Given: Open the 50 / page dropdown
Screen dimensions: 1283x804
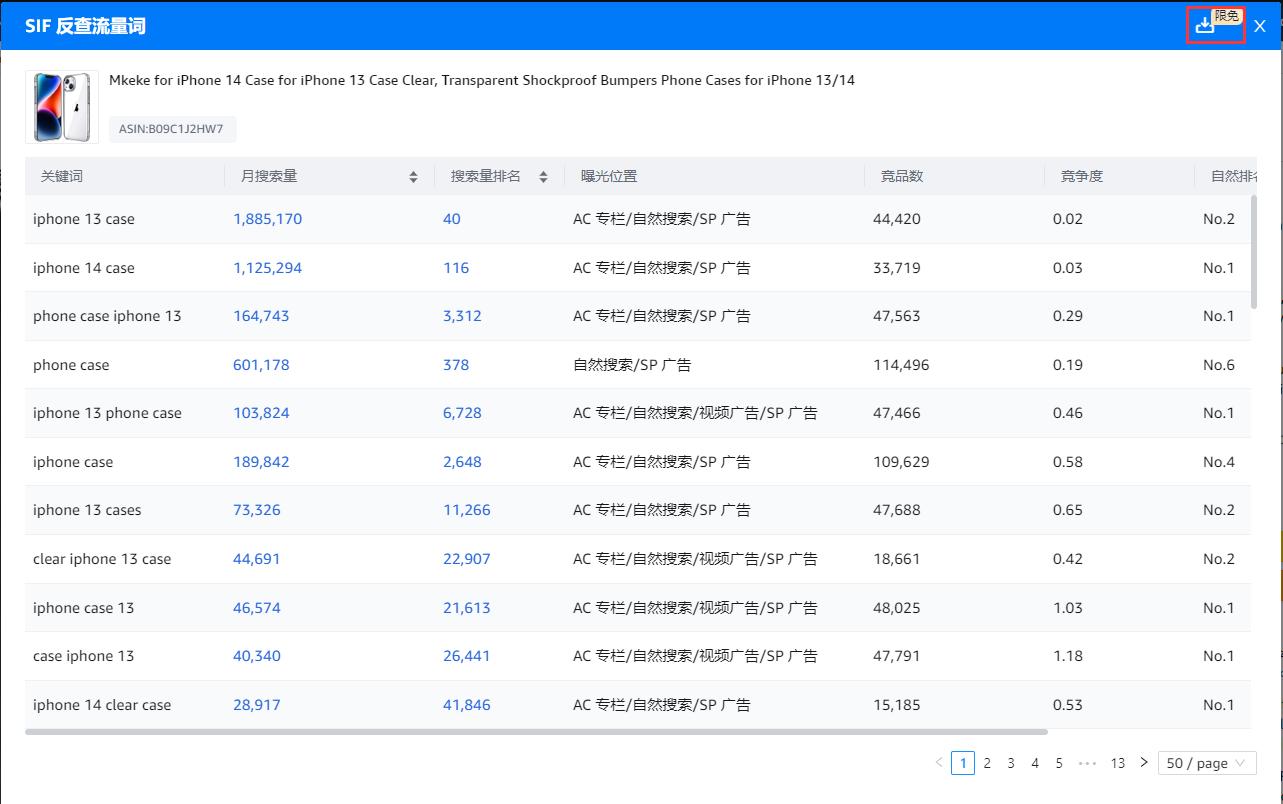Looking at the screenshot, I should coord(1206,763).
